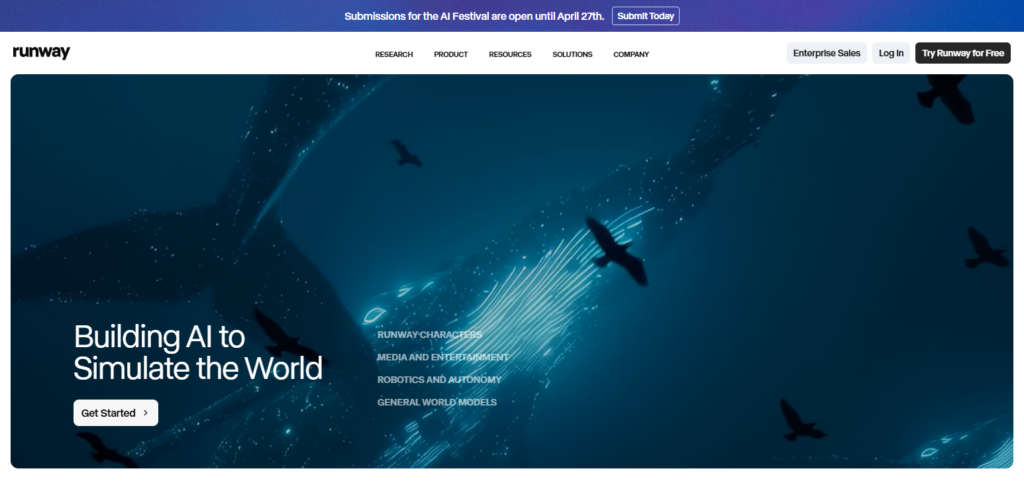
Task: Click Enterprise Sales button
Action: pyautogui.click(x=827, y=53)
